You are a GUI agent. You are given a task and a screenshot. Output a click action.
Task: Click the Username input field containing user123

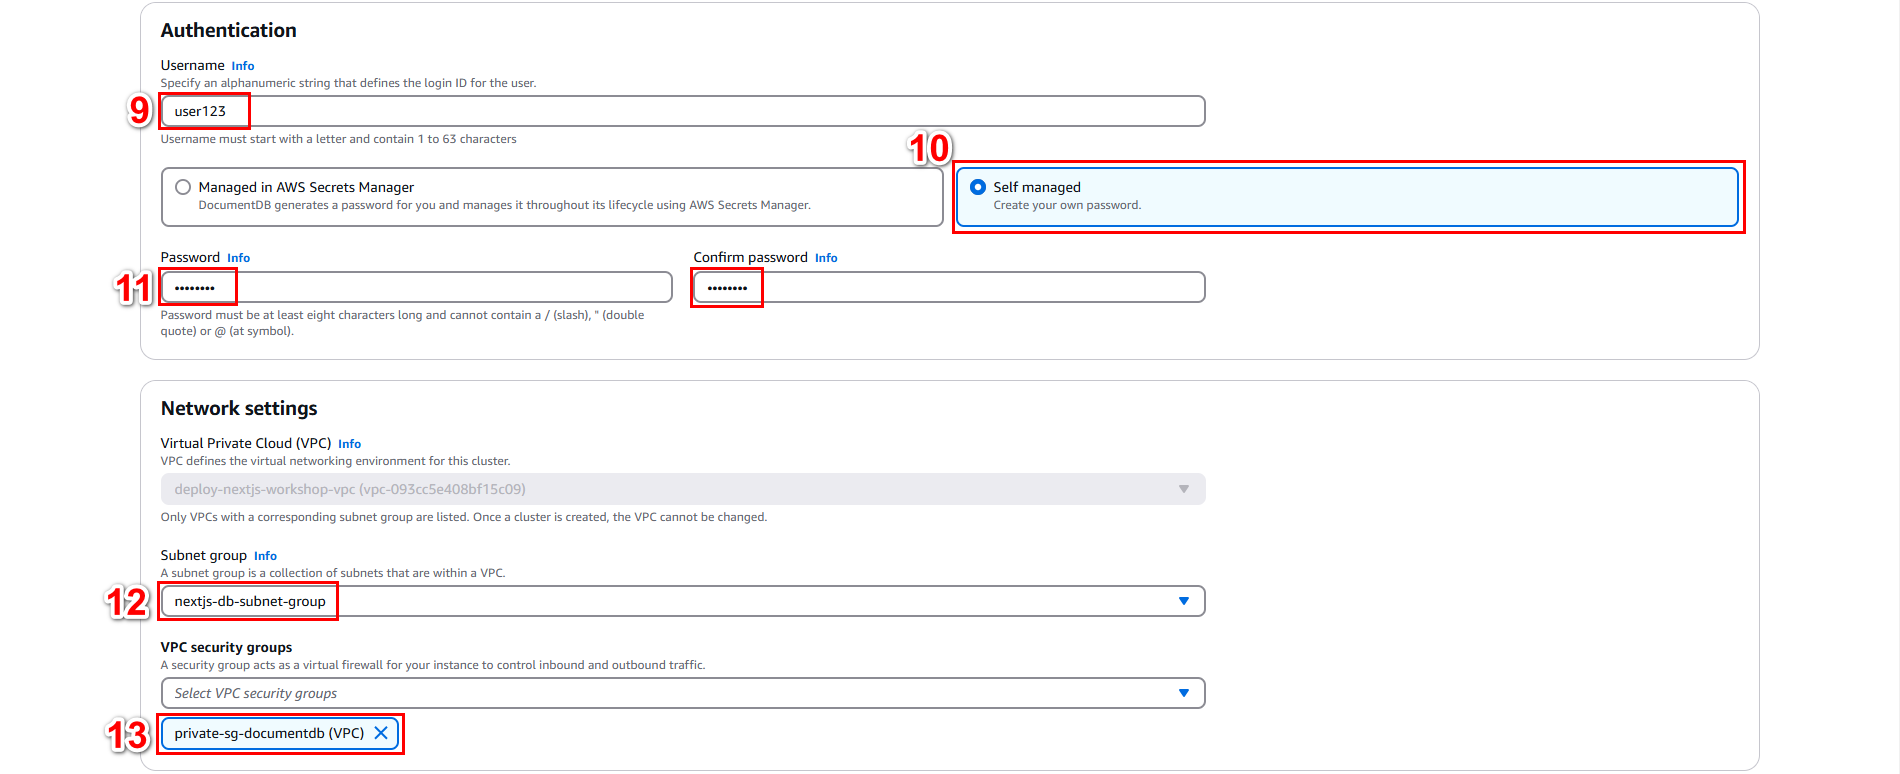click(x=682, y=111)
